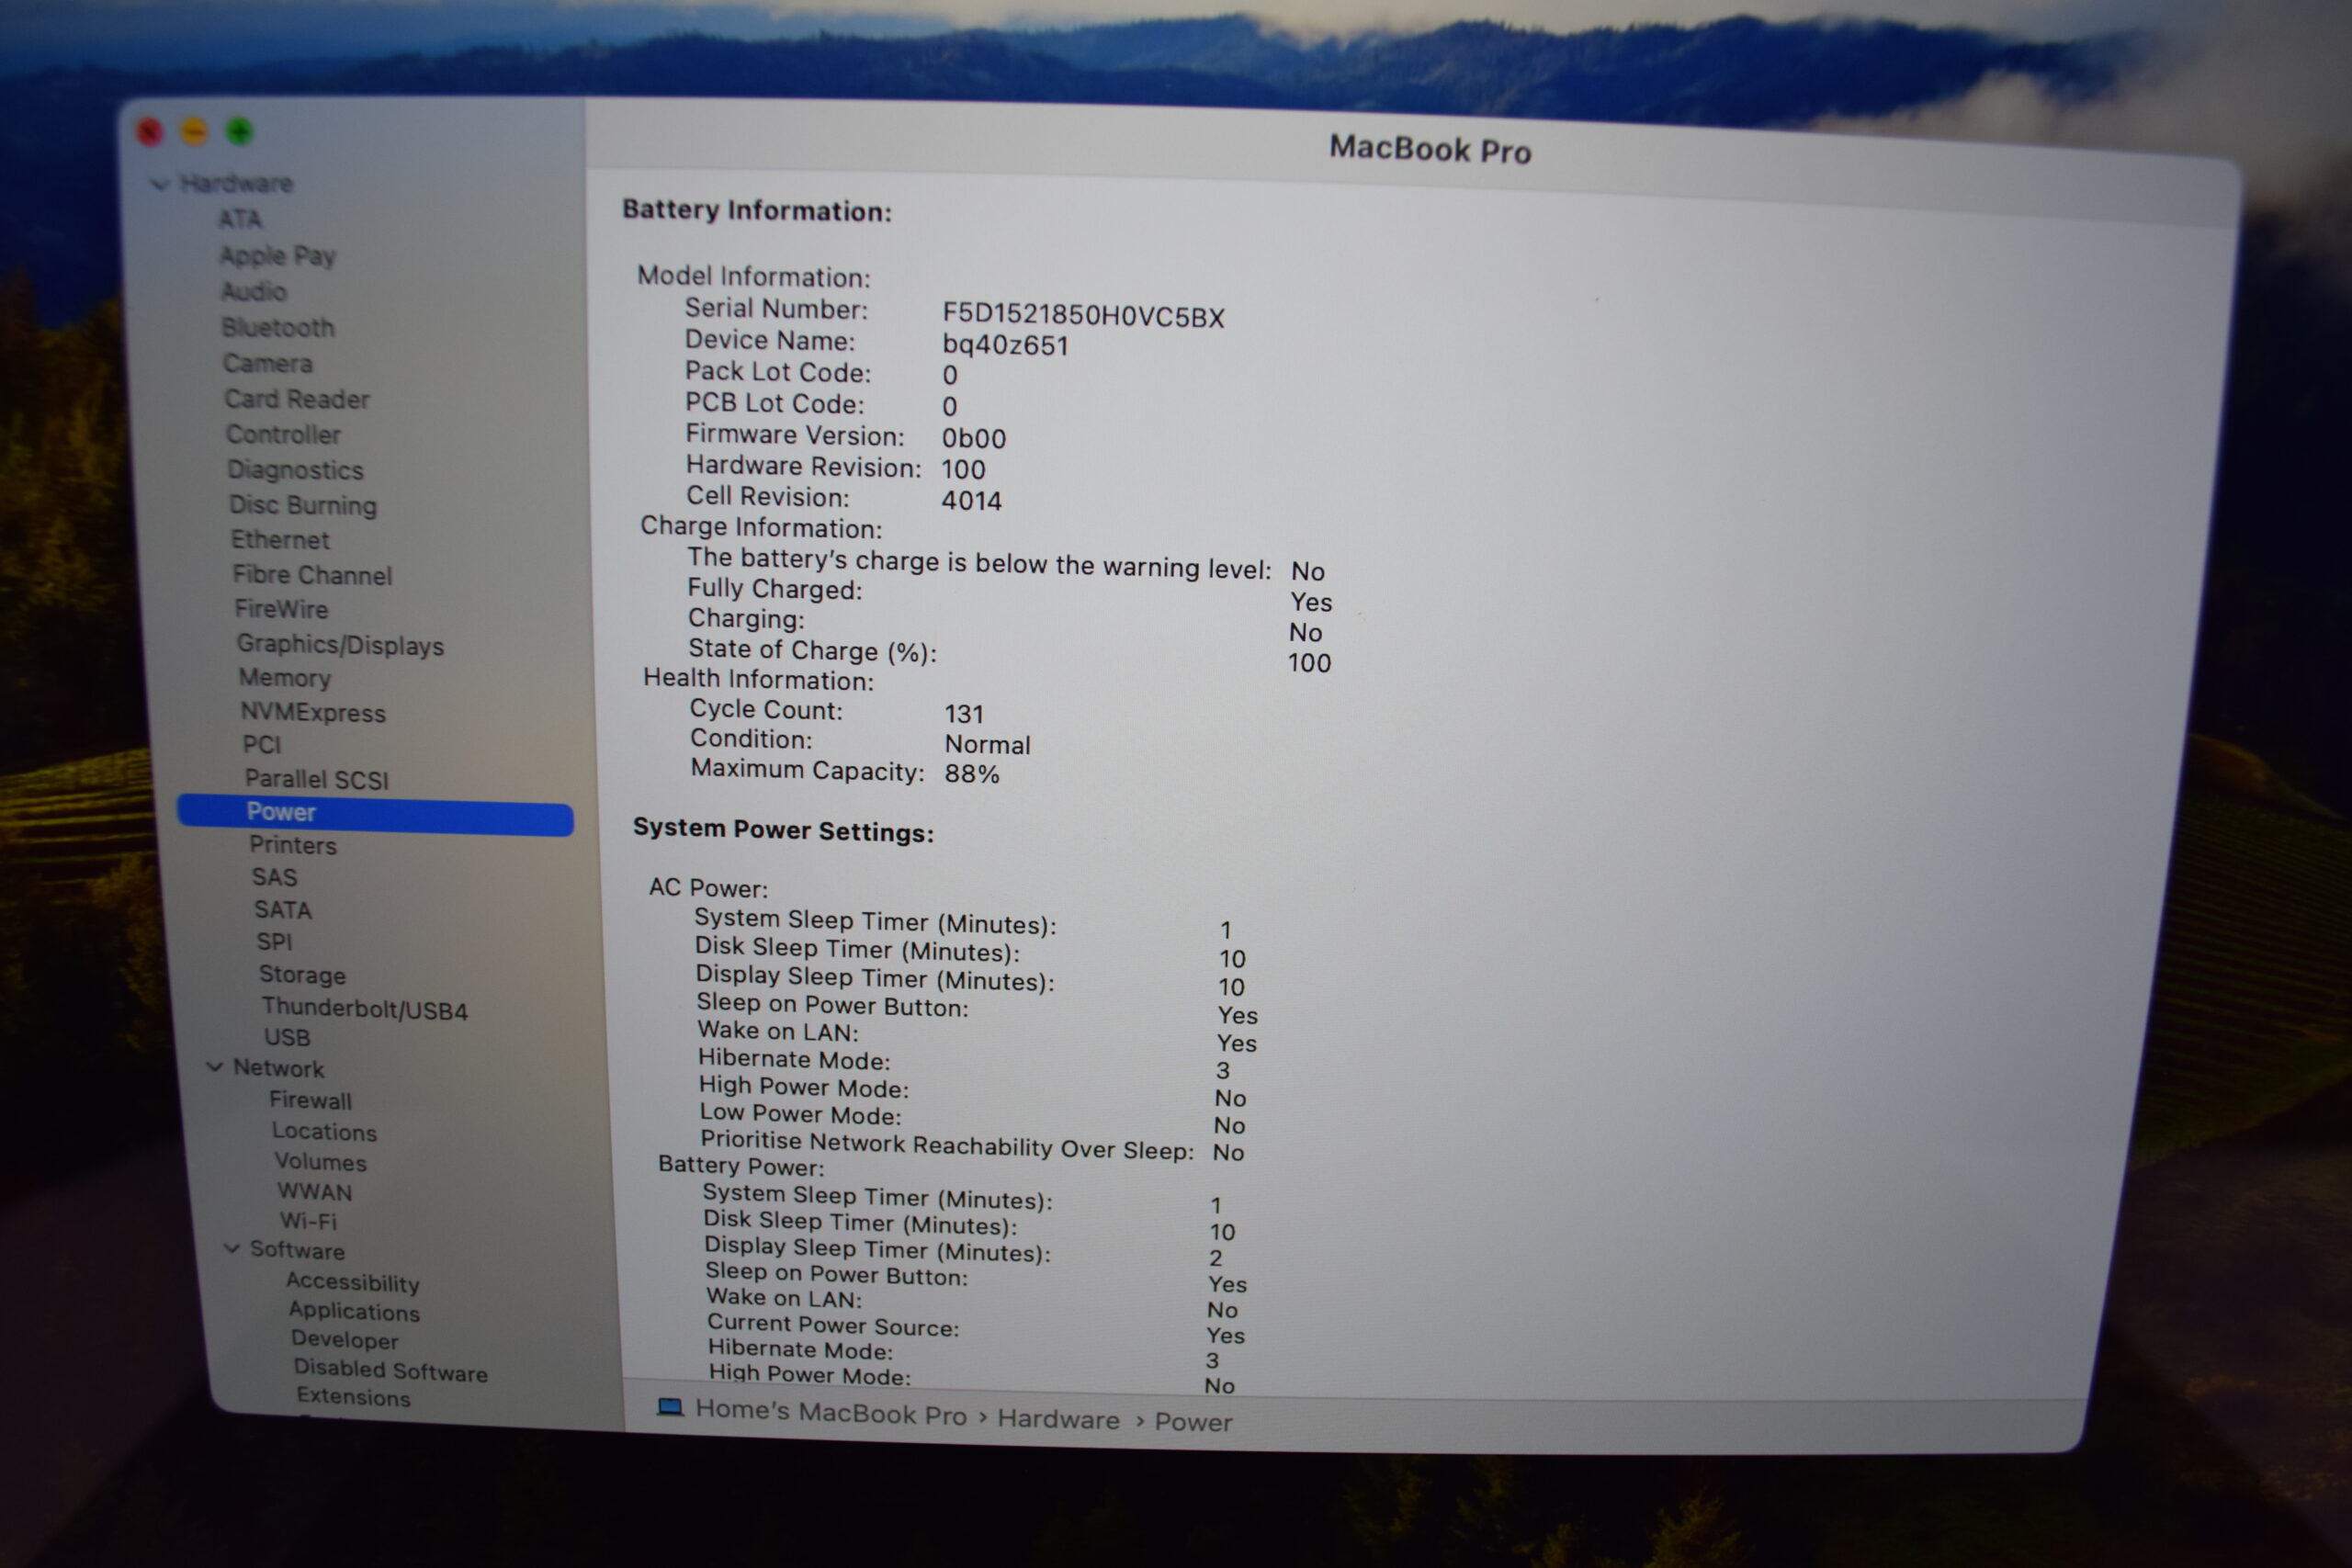Viewport: 2352px width, 1568px height.
Task: Select Apple Pay in the sidebar
Action: tap(278, 256)
